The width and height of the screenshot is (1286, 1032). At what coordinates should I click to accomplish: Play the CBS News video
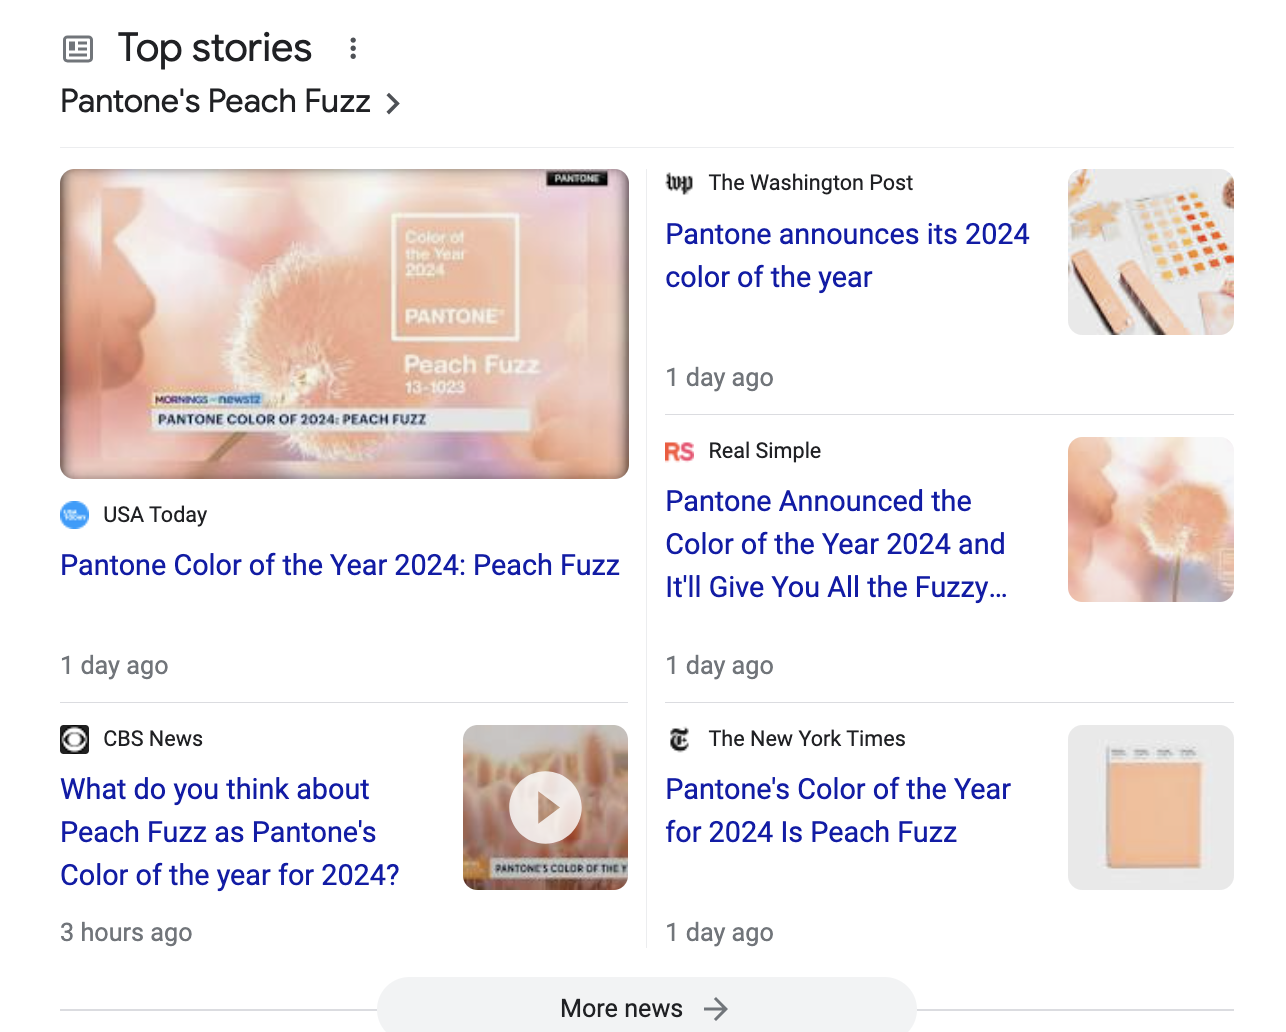tap(545, 807)
